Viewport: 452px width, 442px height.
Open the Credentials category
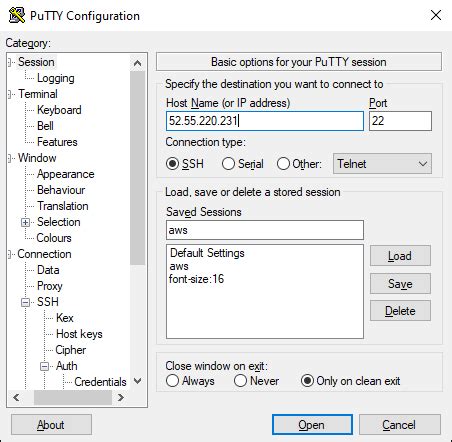(100, 382)
